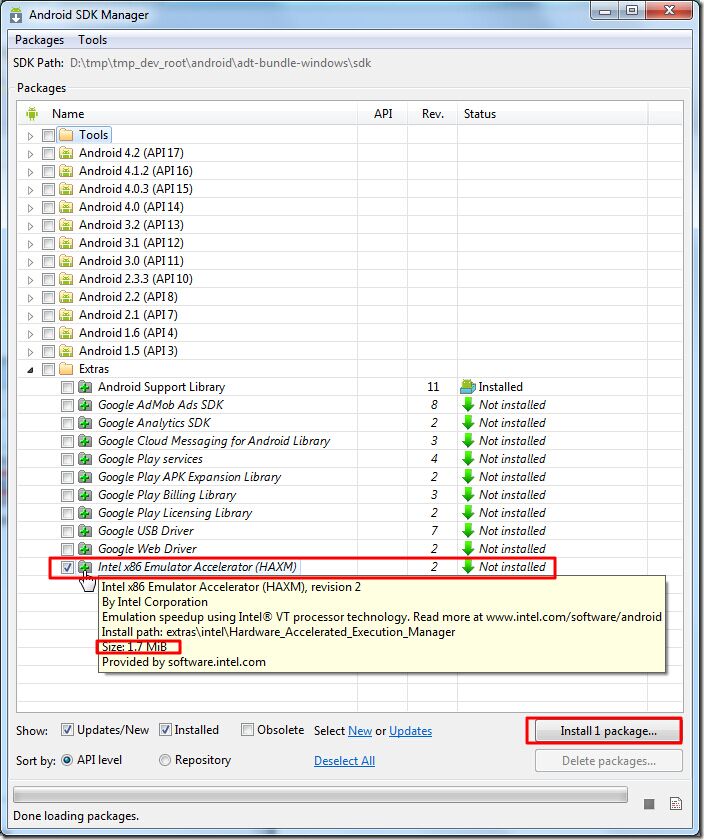704x840 pixels.
Task: Expand the Android 1.6 (API 4) node
Action: (31, 334)
